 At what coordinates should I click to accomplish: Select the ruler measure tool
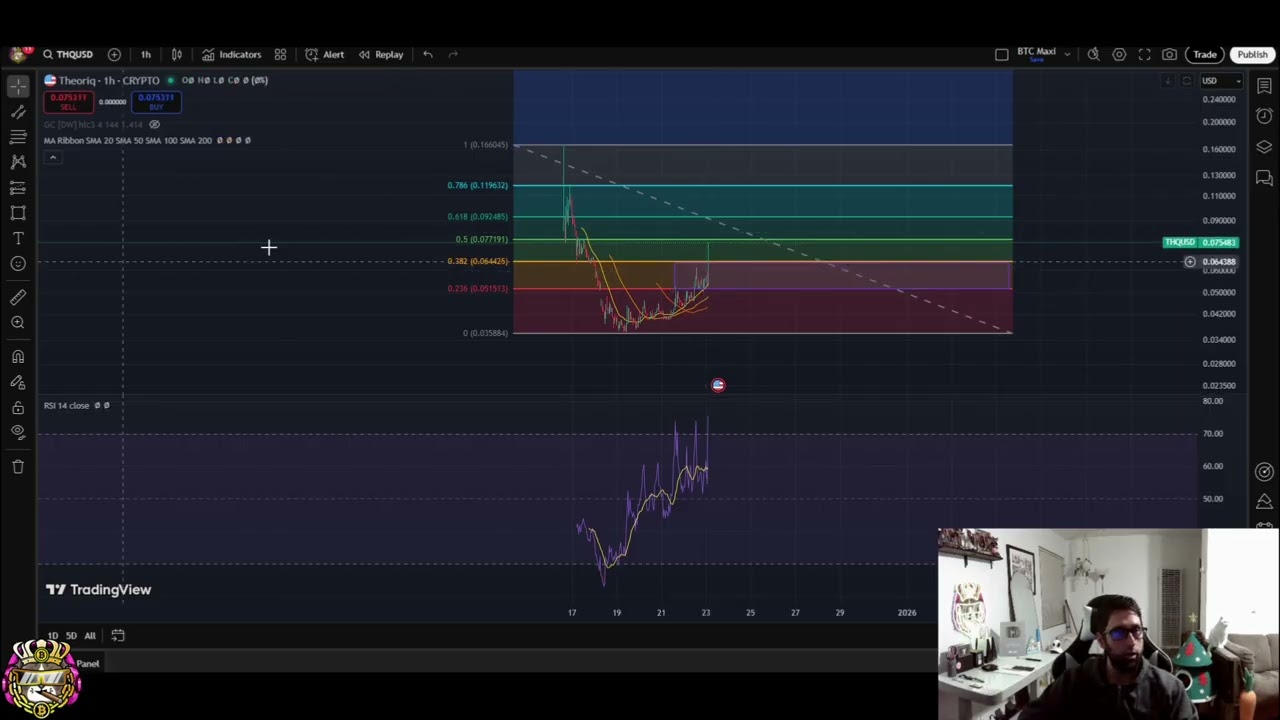[x=18, y=297]
